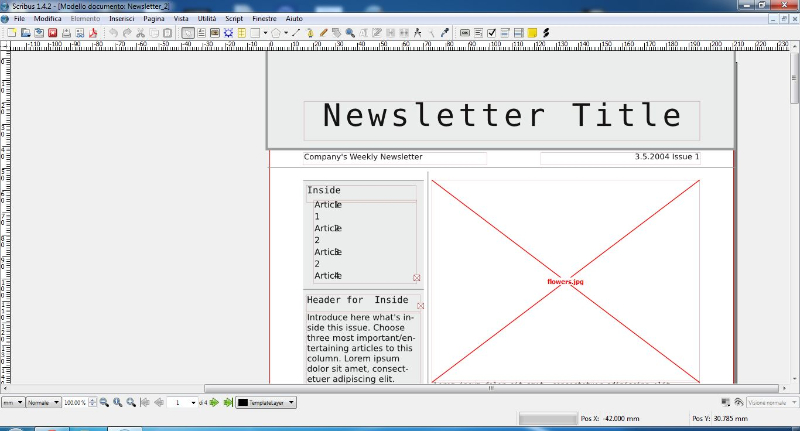The image size is (800, 431).
Task: Open Aiuto menu
Action: coord(294,18)
